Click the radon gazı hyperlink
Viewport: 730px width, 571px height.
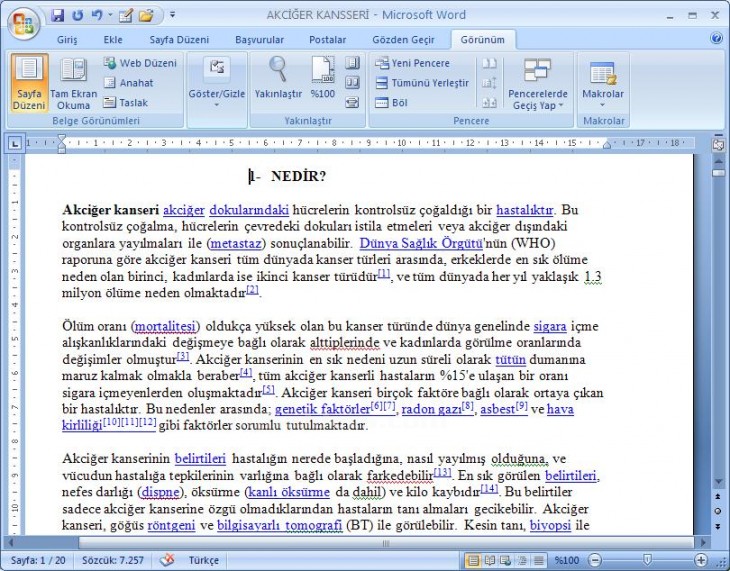coord(431,409)
